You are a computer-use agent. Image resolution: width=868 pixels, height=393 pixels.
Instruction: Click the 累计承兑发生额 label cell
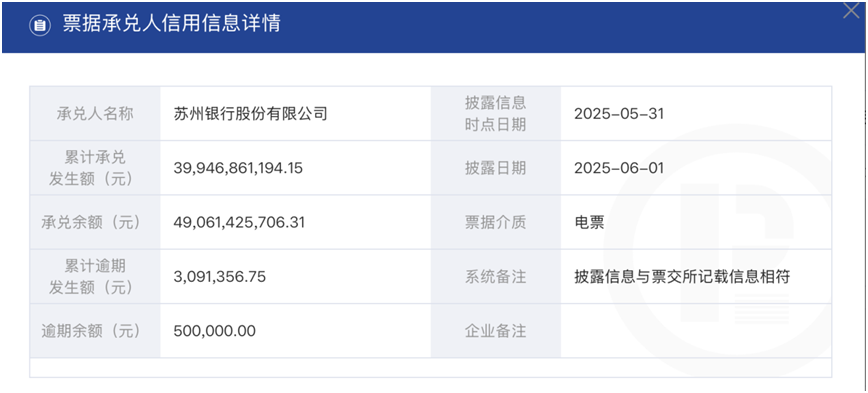tap(95, 168)
